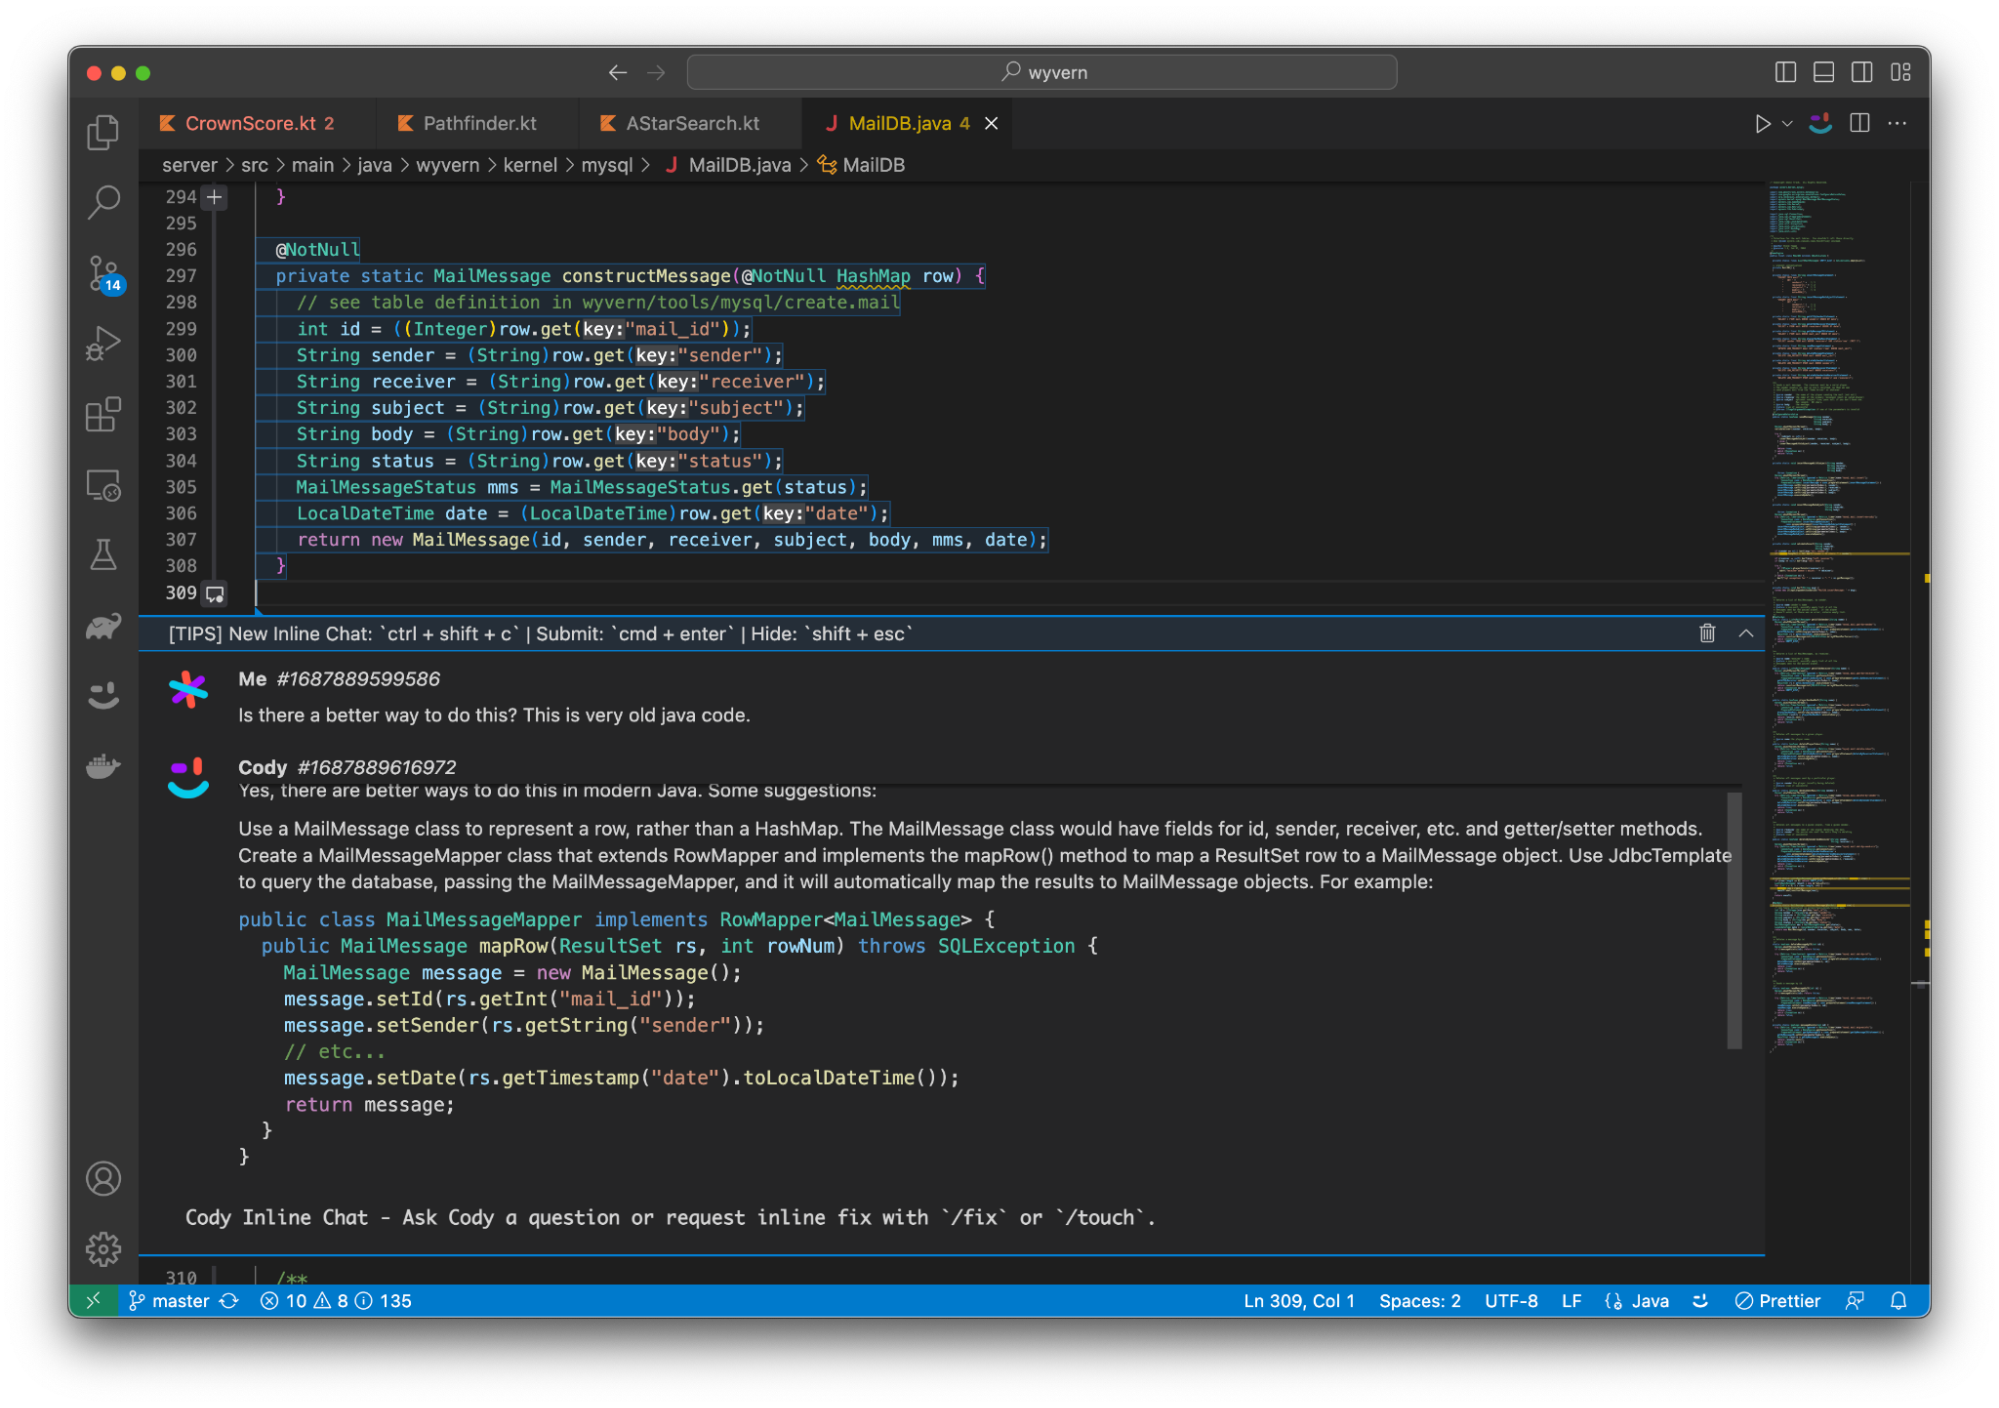The width and height of the screenshot is (1999, 1408).
Task: Open the Extensions view
Action: (103, 413)
